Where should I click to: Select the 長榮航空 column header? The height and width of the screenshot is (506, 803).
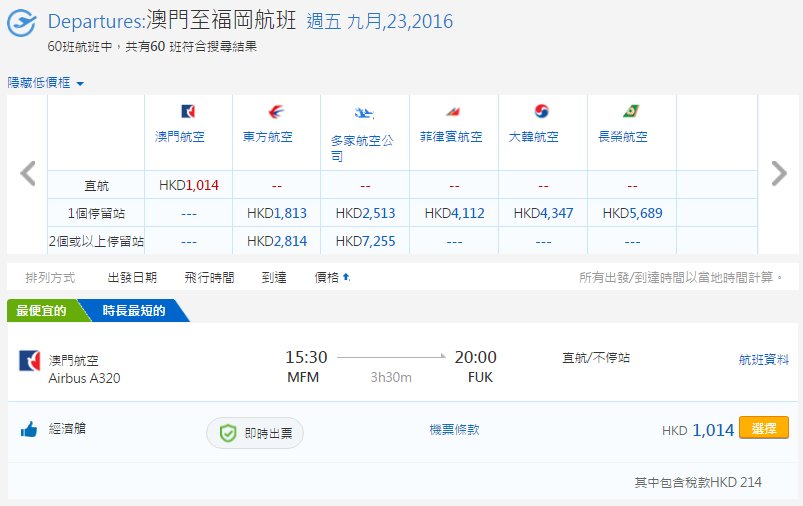[623, 137]
